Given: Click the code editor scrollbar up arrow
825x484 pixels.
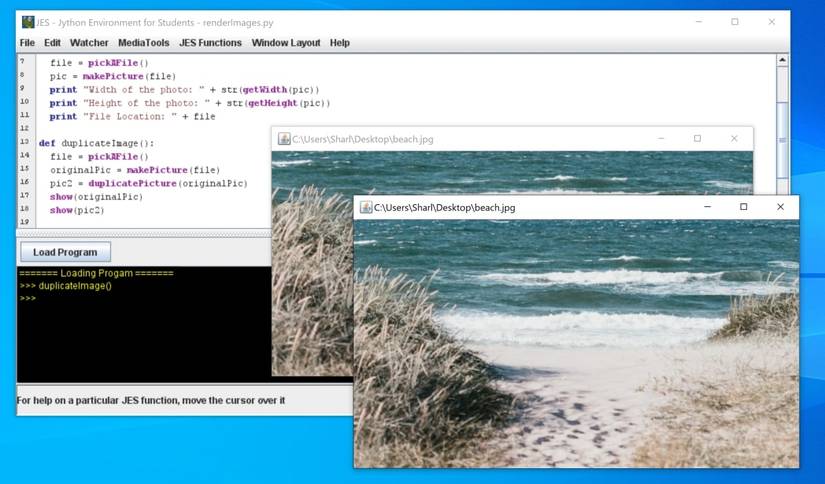Looking at the screenshot, I should click(782, 60).
